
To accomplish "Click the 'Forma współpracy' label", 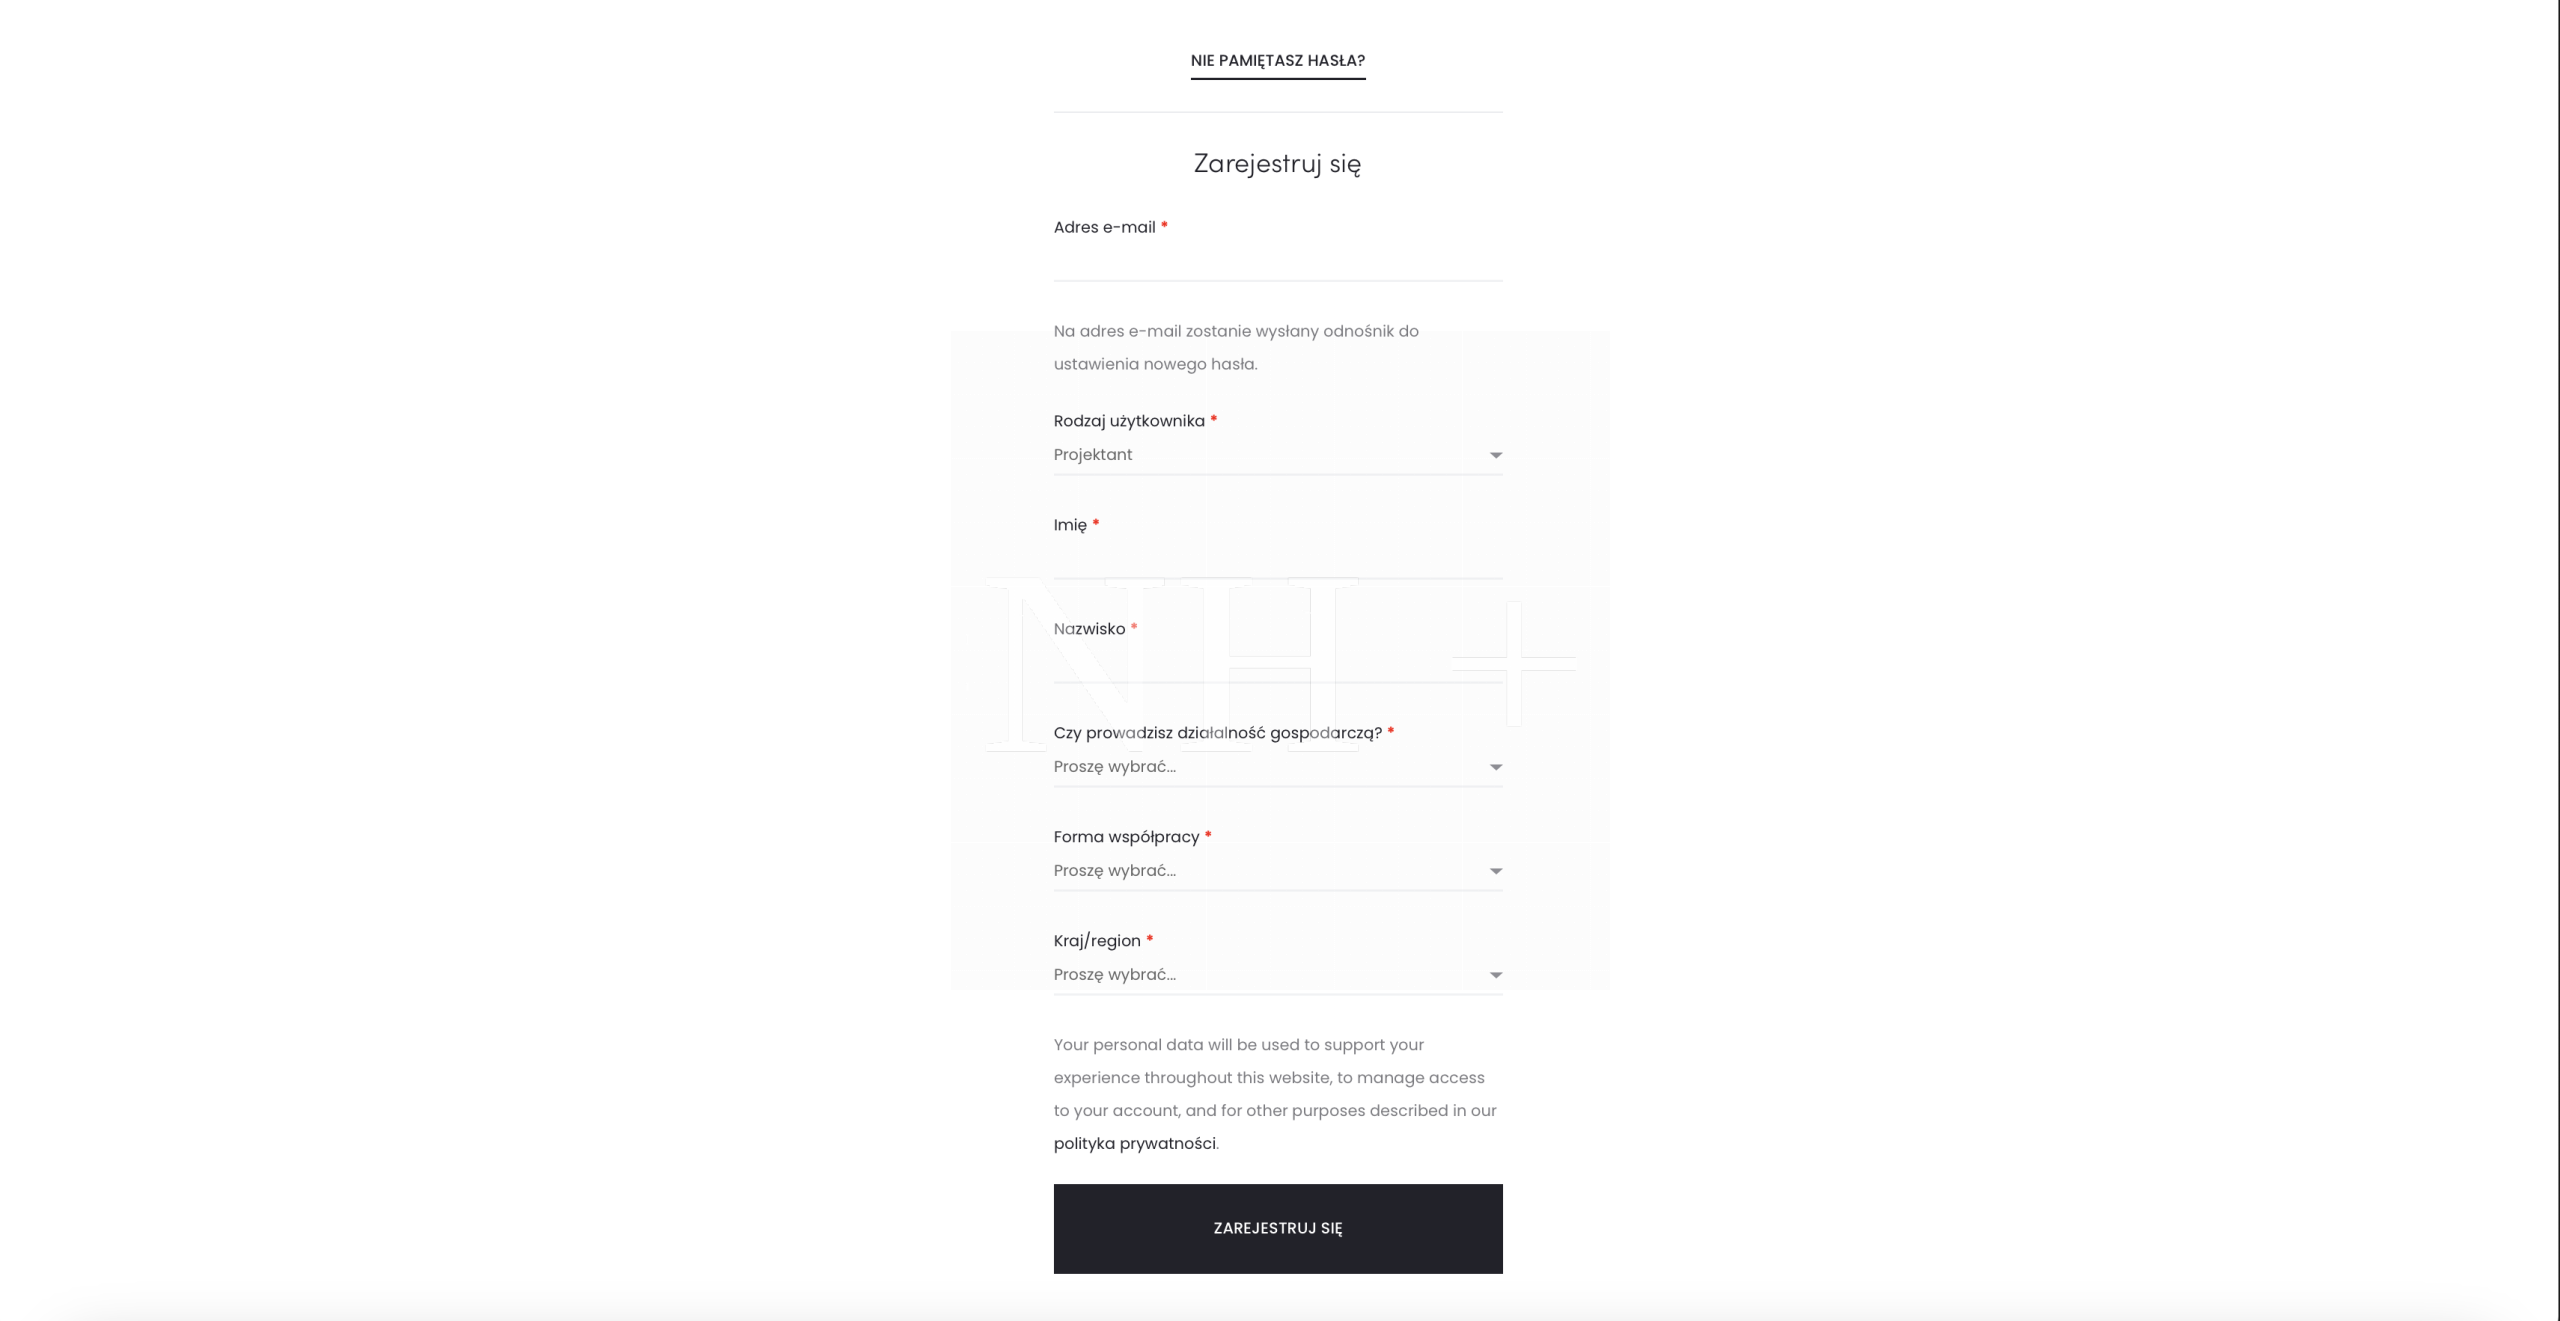I will [1126, 837].
